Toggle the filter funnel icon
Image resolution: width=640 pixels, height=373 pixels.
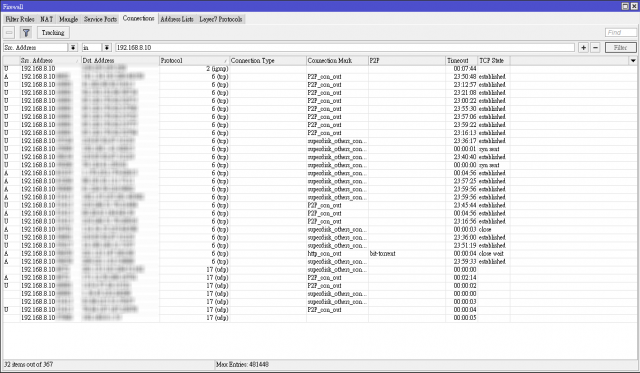(26, 33)
